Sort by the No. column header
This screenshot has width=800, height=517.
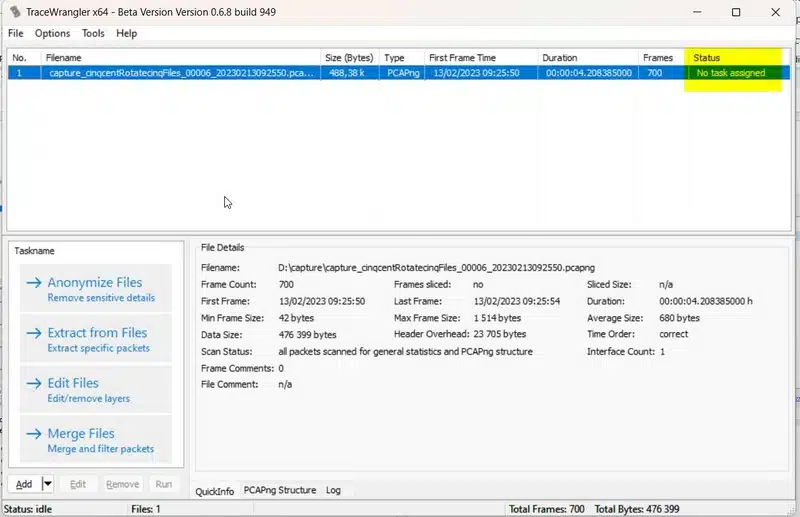click(x=23, y=58)
